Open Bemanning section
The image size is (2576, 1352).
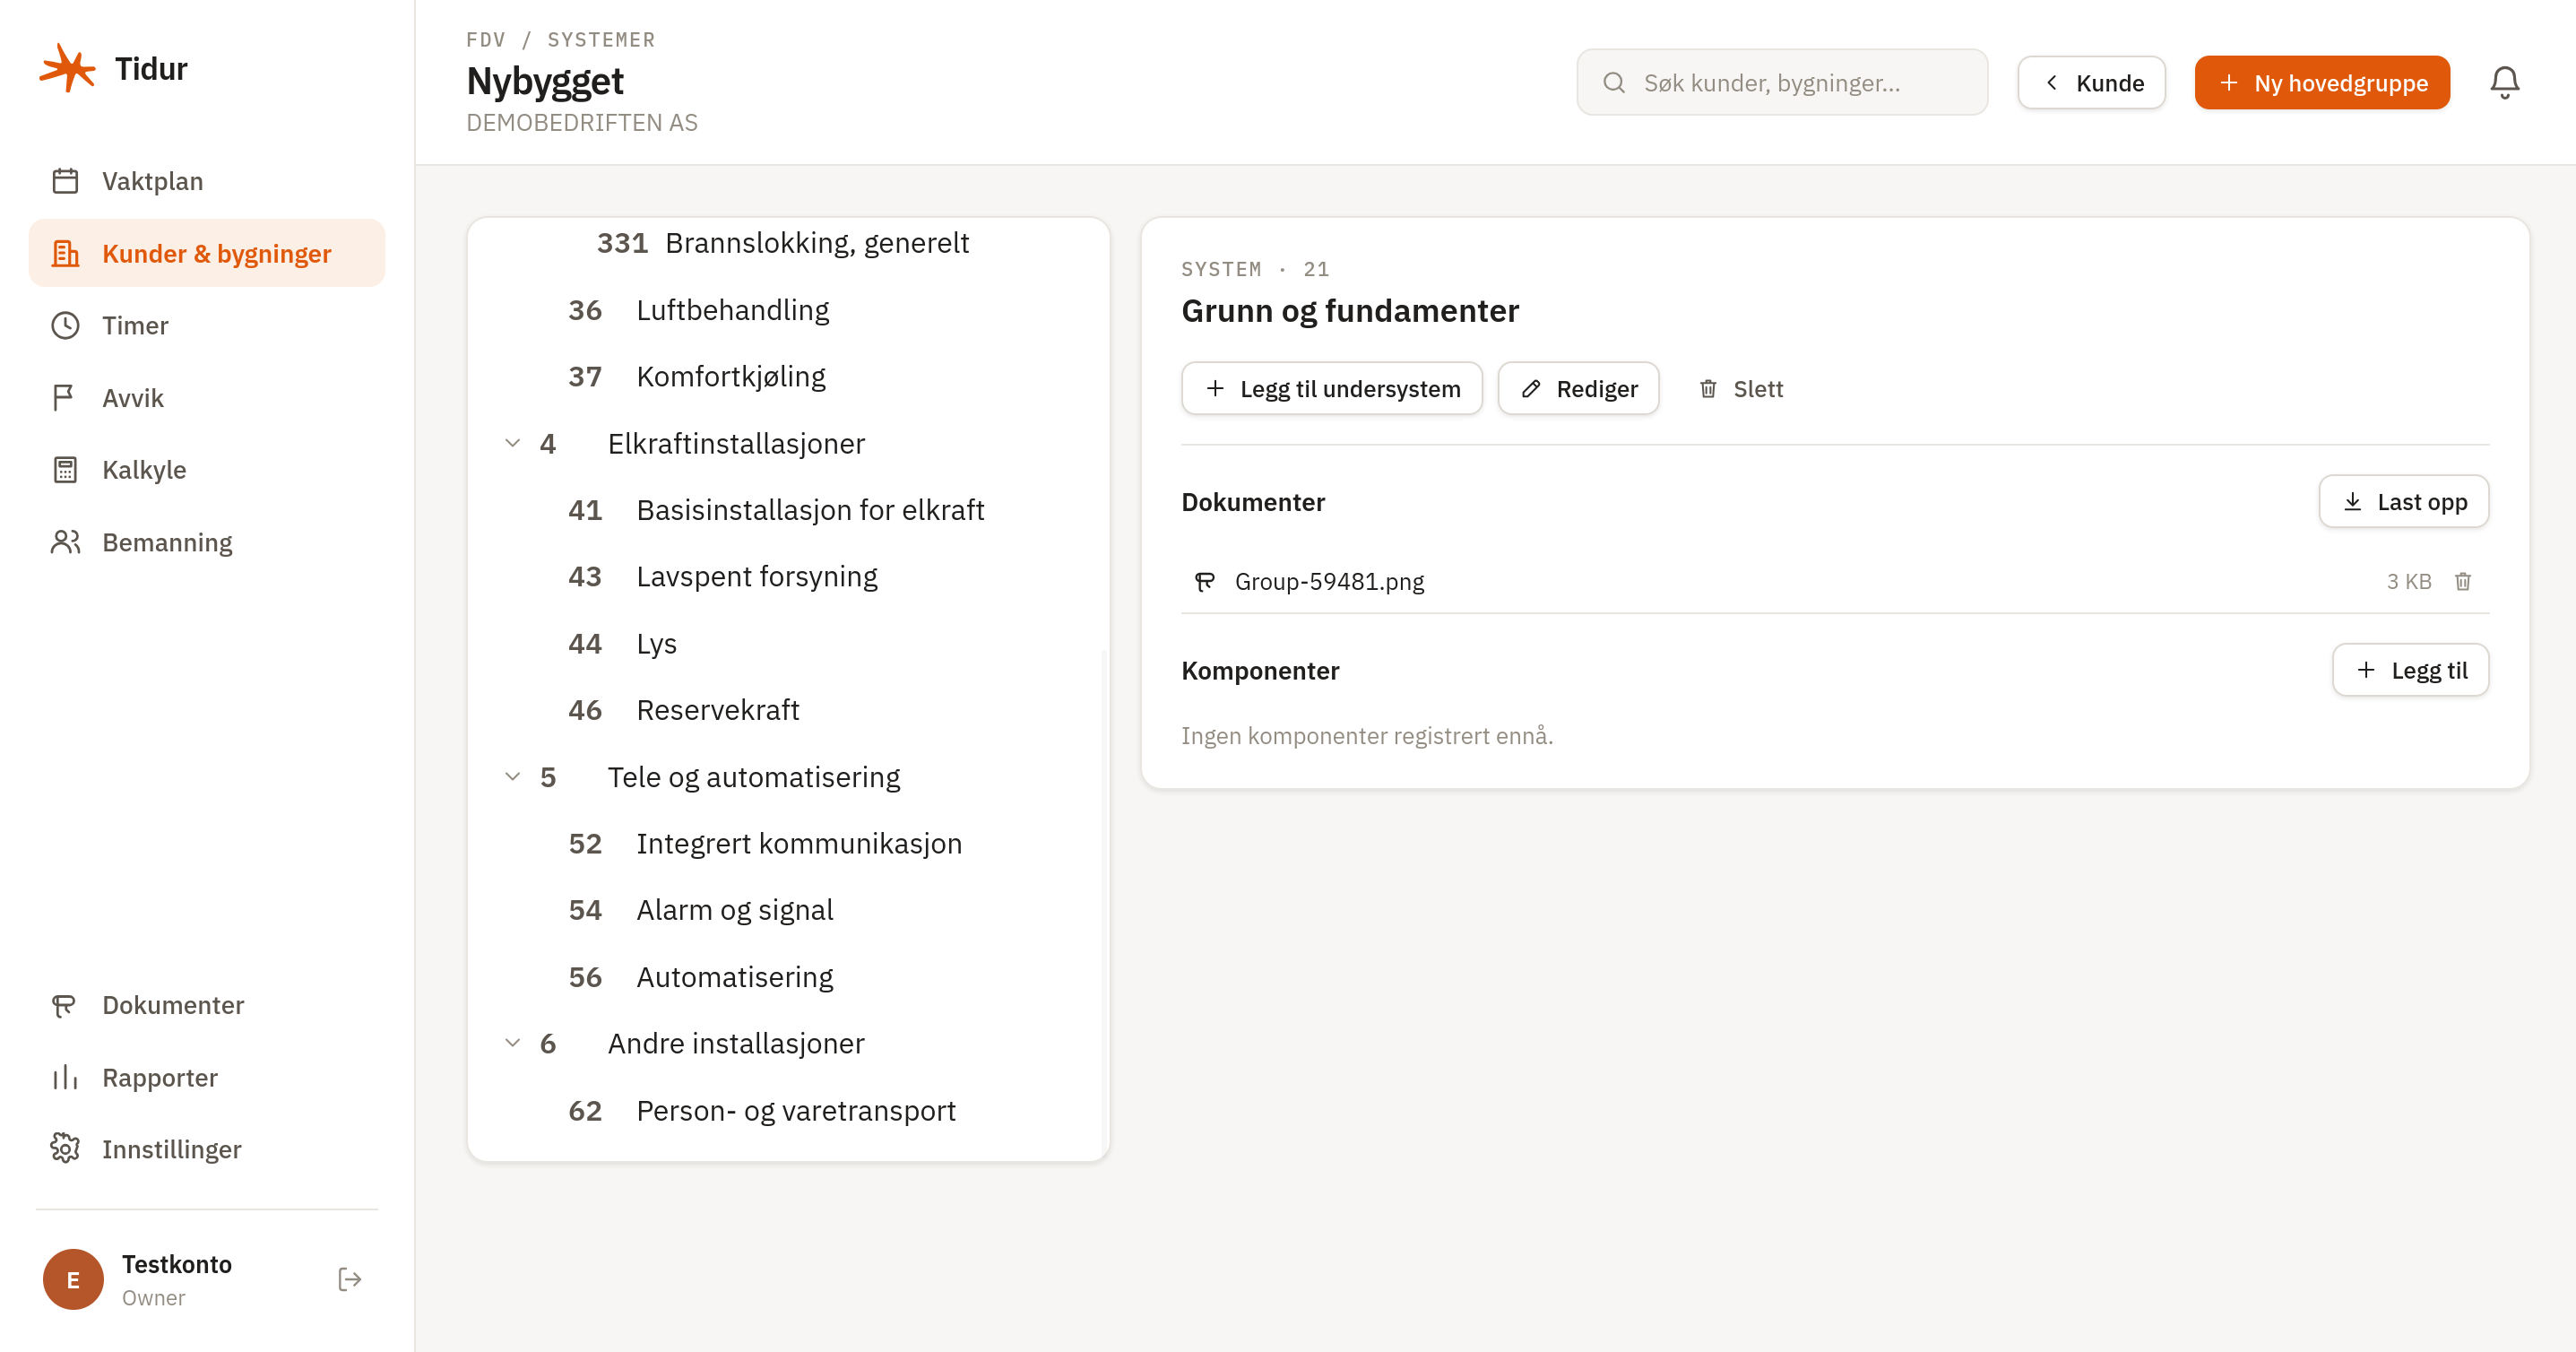coord(207,542)
